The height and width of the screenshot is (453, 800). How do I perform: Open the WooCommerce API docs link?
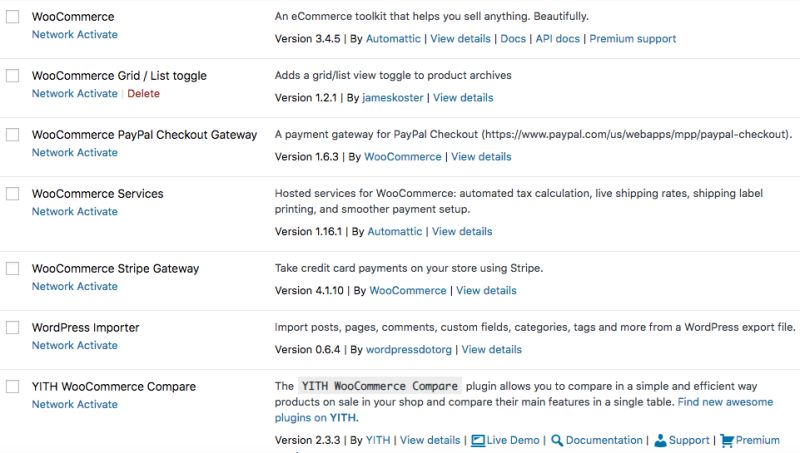[558, 39]
